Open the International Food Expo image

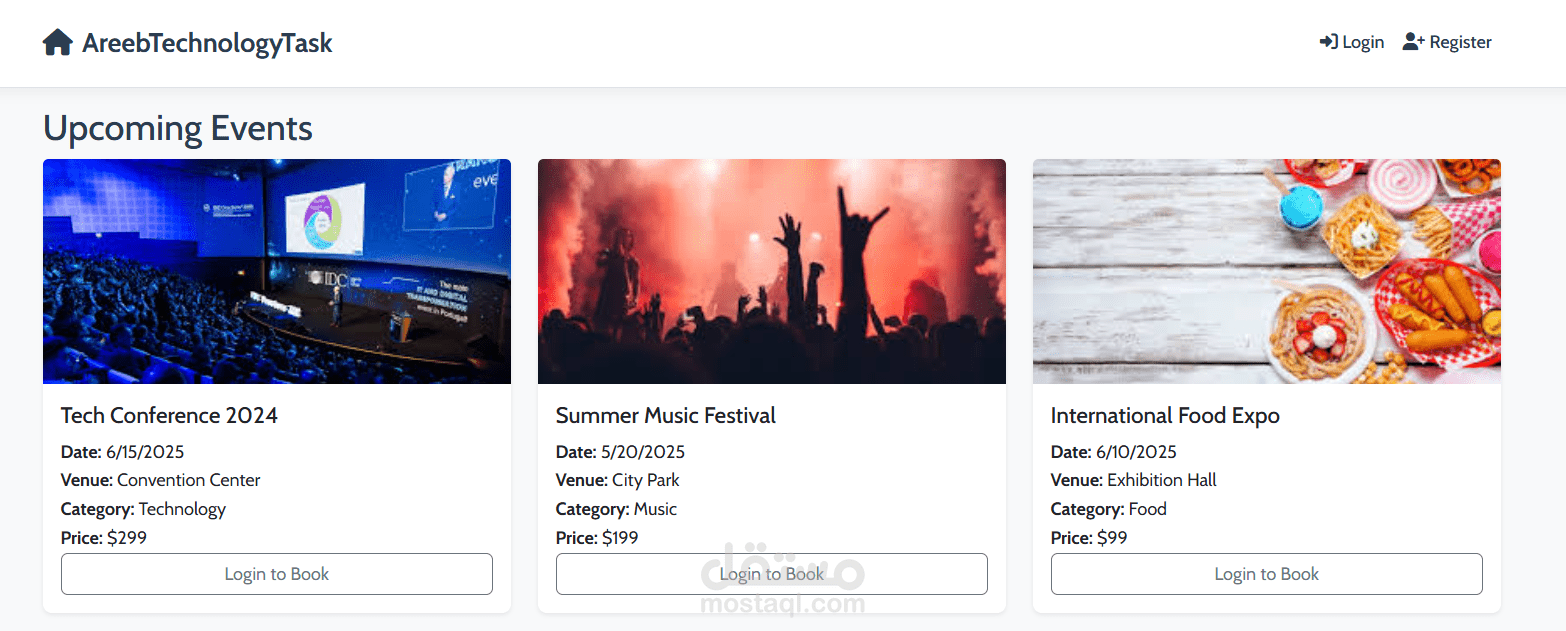[x=1267, y=271]
